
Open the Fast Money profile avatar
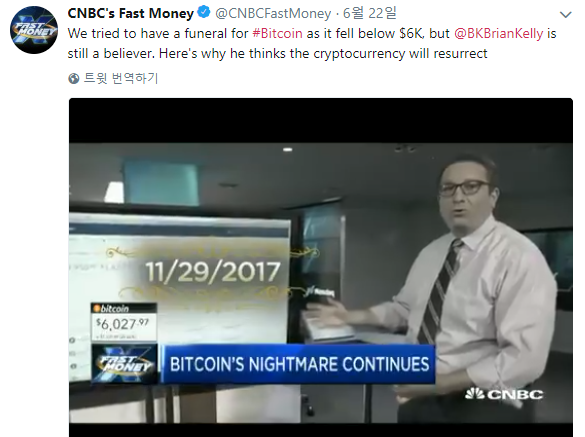point(34,30)
